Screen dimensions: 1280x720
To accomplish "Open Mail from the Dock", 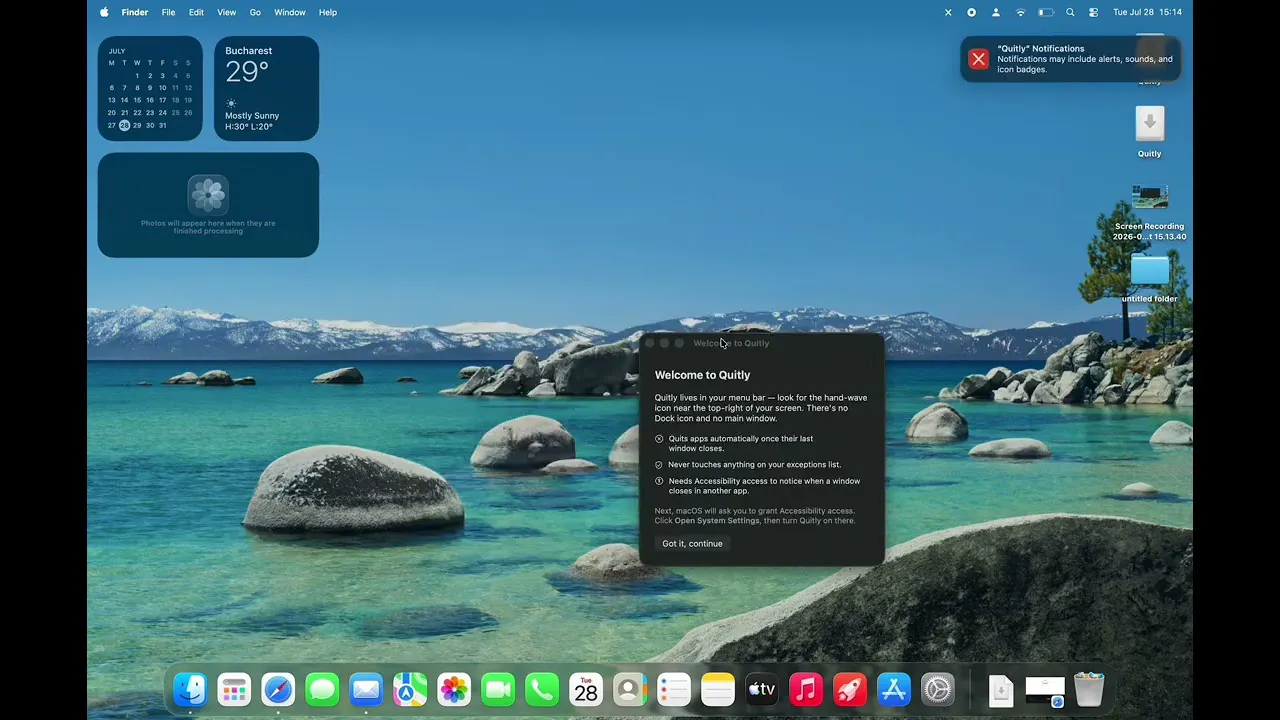I will point(366,689).
